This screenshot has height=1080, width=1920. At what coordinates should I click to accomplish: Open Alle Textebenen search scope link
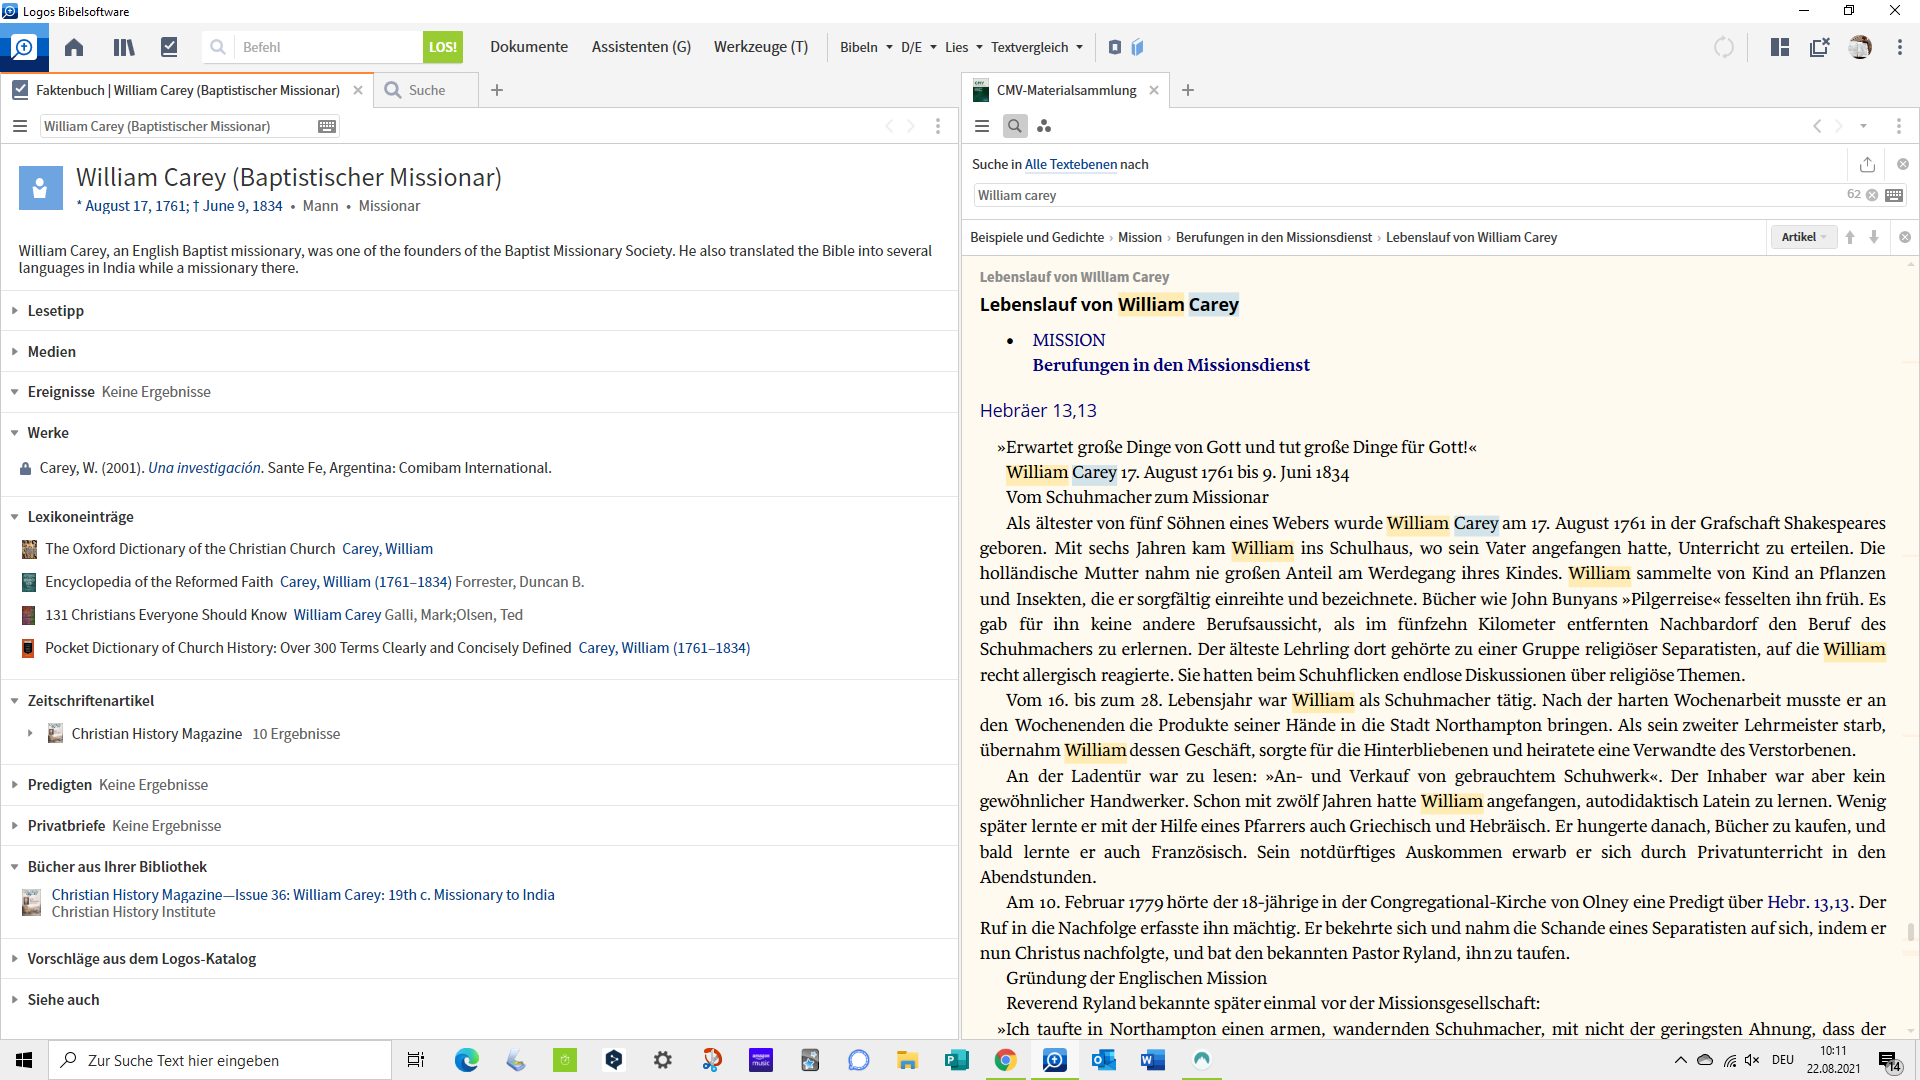[x=1070, y=164]
